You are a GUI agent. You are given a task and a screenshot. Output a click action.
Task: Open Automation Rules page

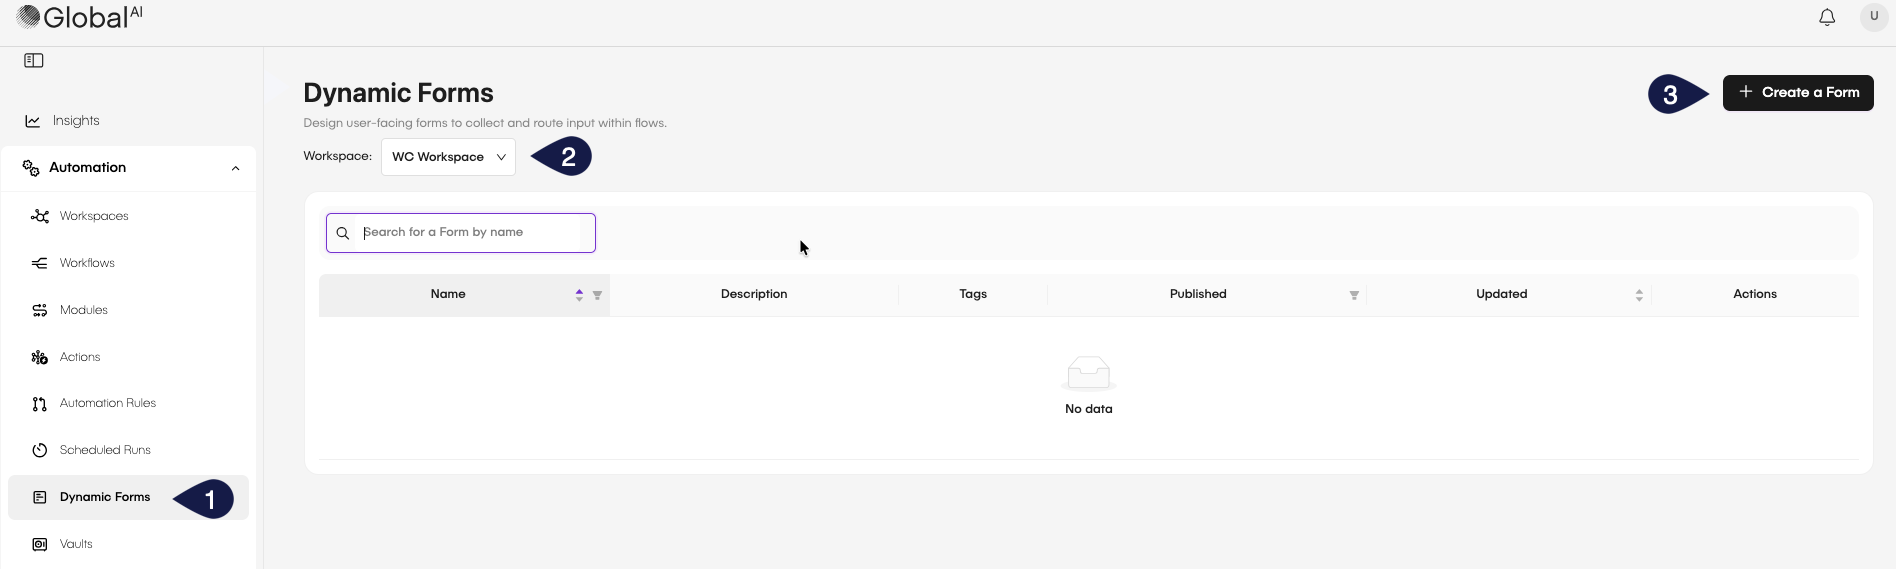click(107, 403)
